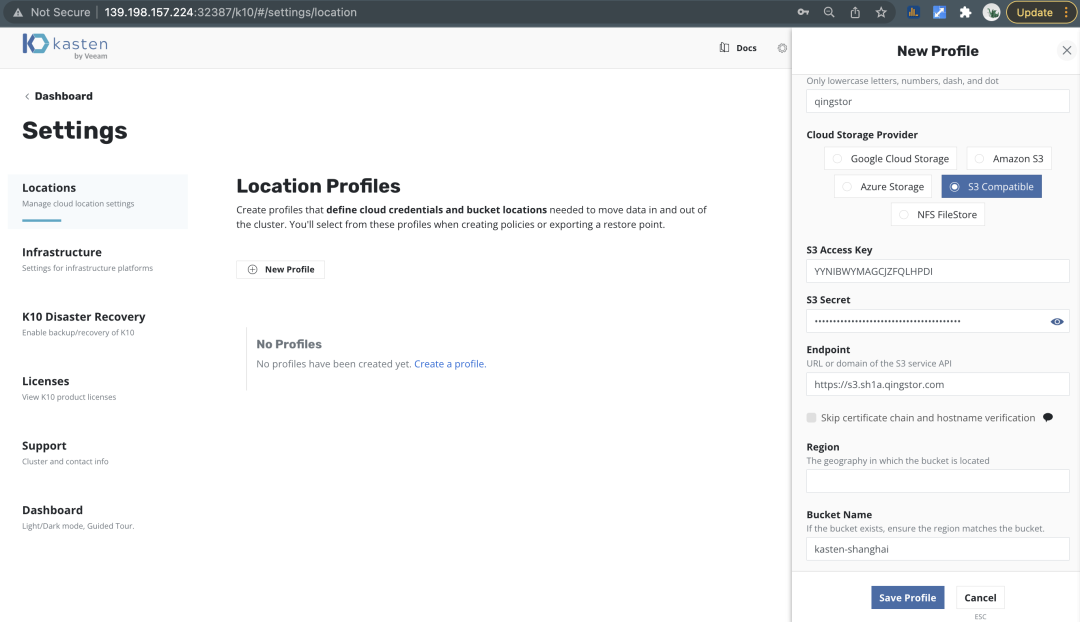
Task: Click the Endpoint URL field
Action: pos(937,384)
